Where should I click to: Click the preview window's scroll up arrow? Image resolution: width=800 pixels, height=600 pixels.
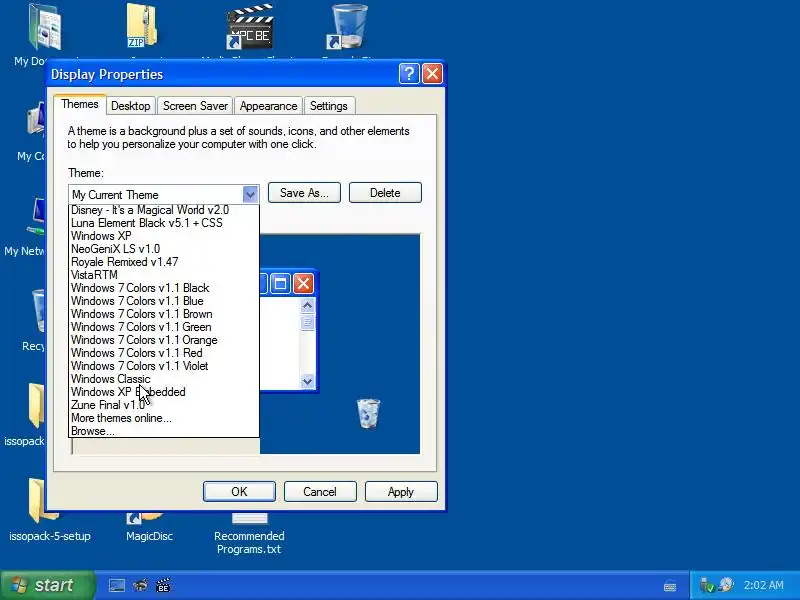pyautogui.click(x=307, y=306)
